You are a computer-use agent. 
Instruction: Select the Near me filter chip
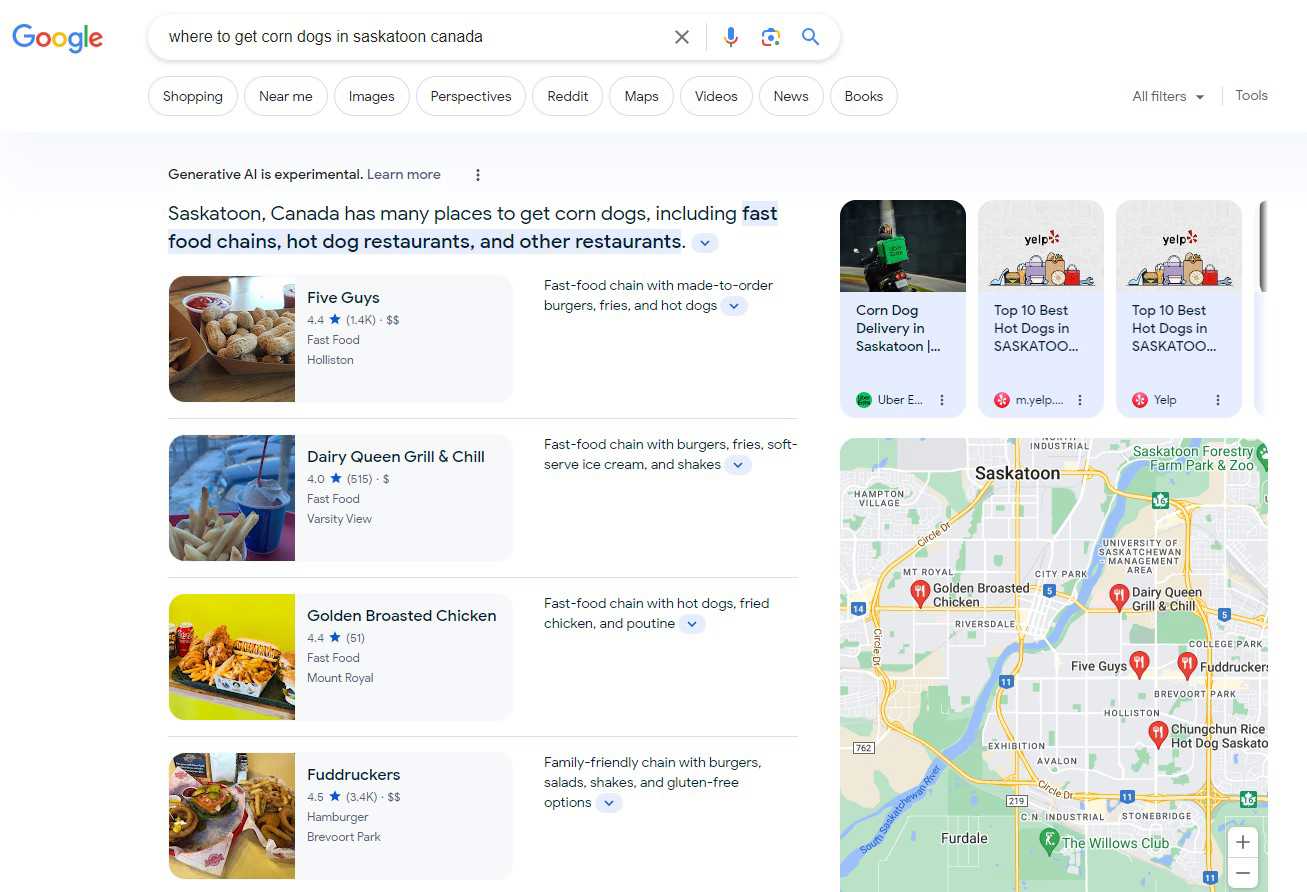click(286, 96)
